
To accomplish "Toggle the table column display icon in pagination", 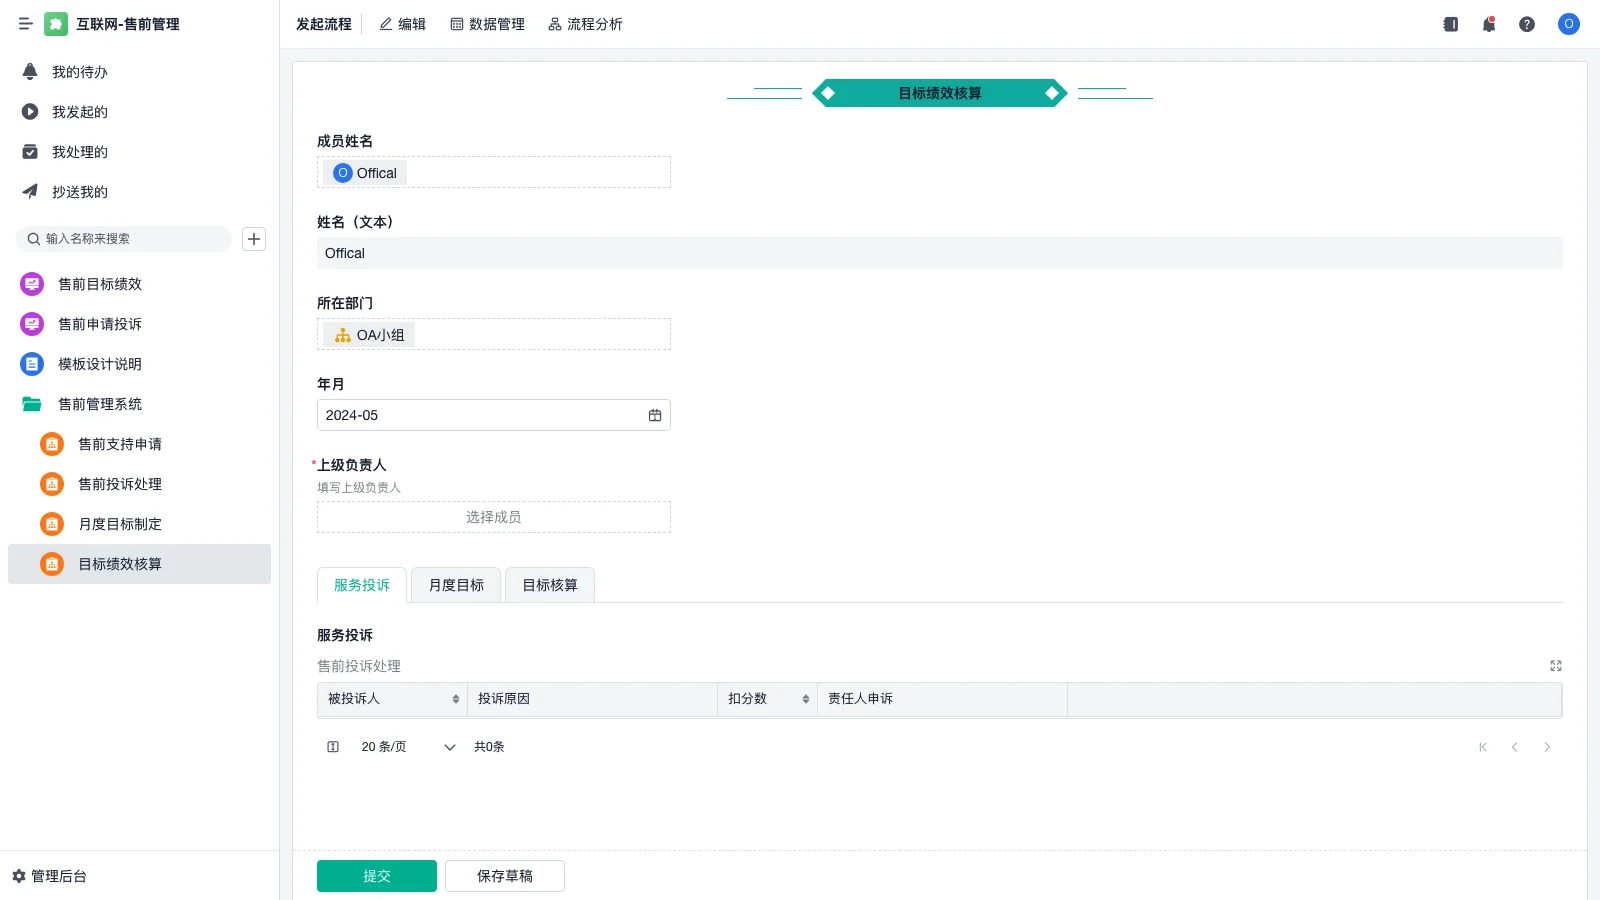I will (332, 746).
